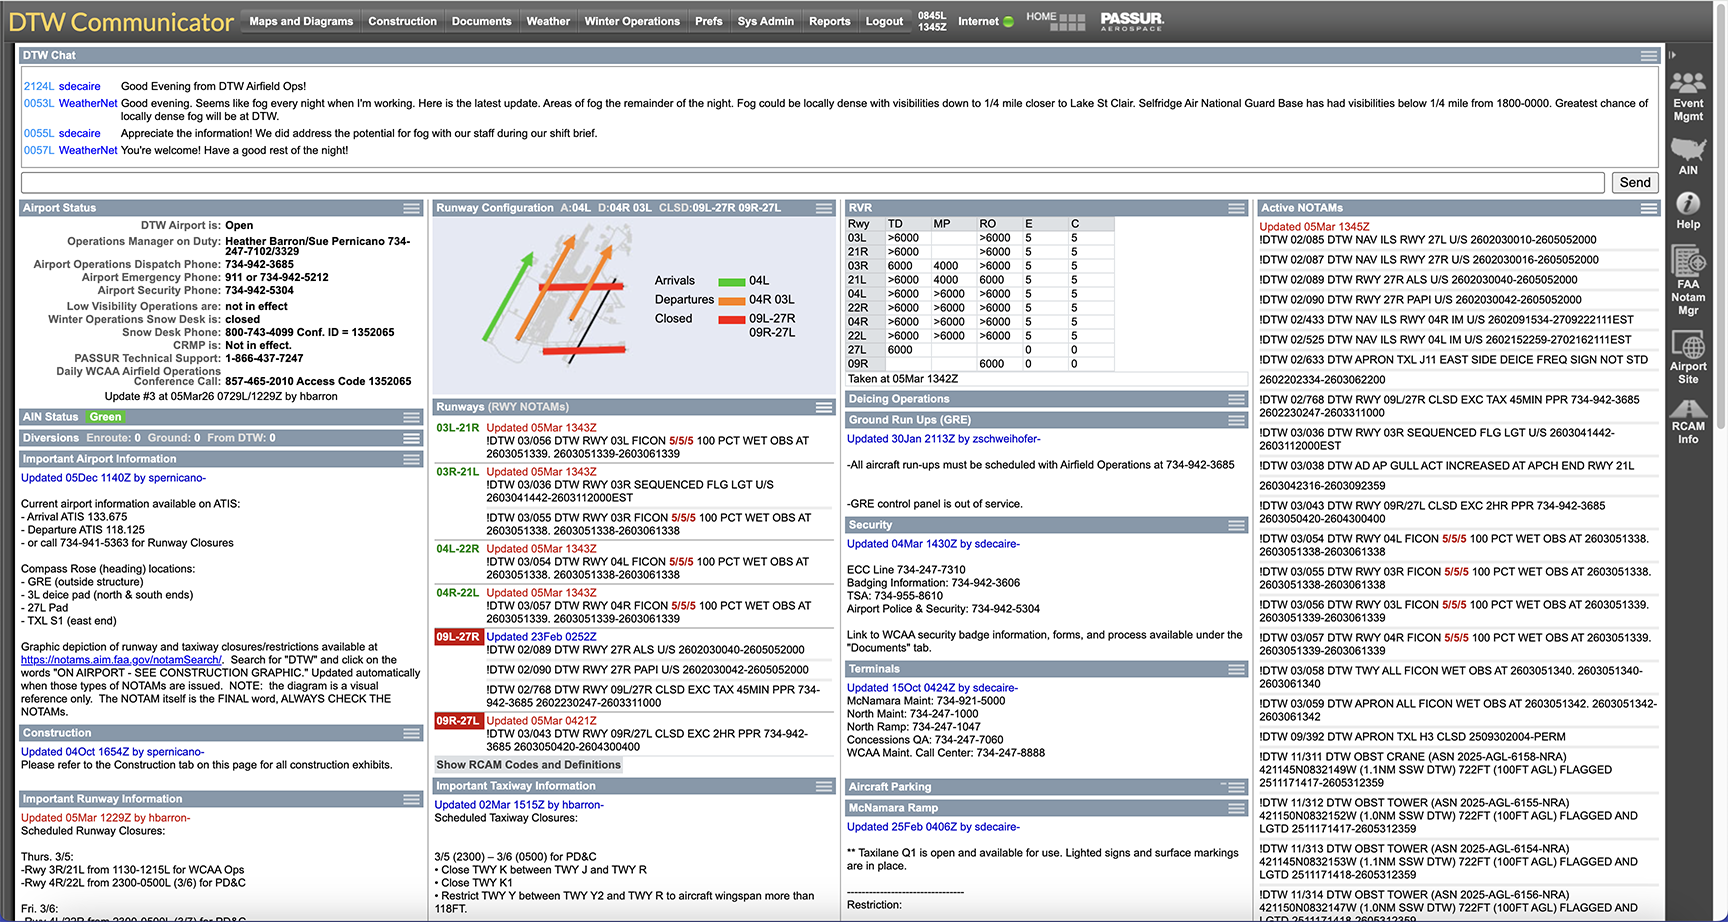Image resolution: width=1728 pixels, height=922 pixels.
Task: Open the Active NOTAMs panel menu
Action: [x=1649, y=208]
